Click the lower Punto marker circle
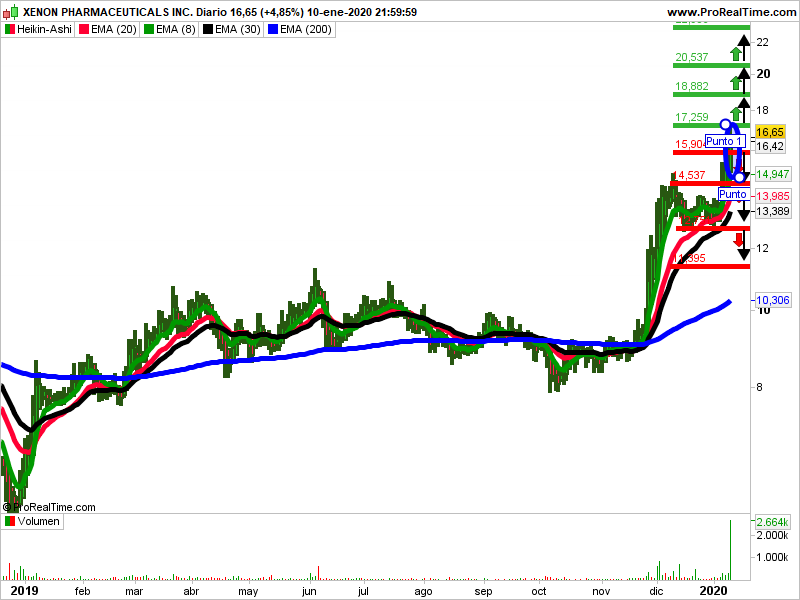 (x=739, y=178)
